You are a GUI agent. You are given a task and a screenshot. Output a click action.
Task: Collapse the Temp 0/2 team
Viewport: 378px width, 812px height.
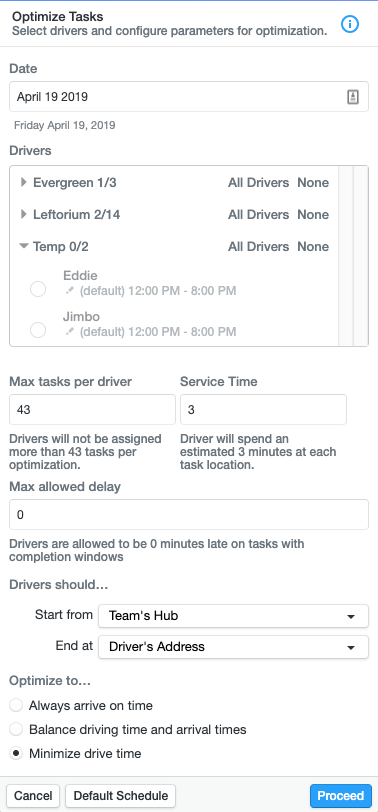[23, 246]
